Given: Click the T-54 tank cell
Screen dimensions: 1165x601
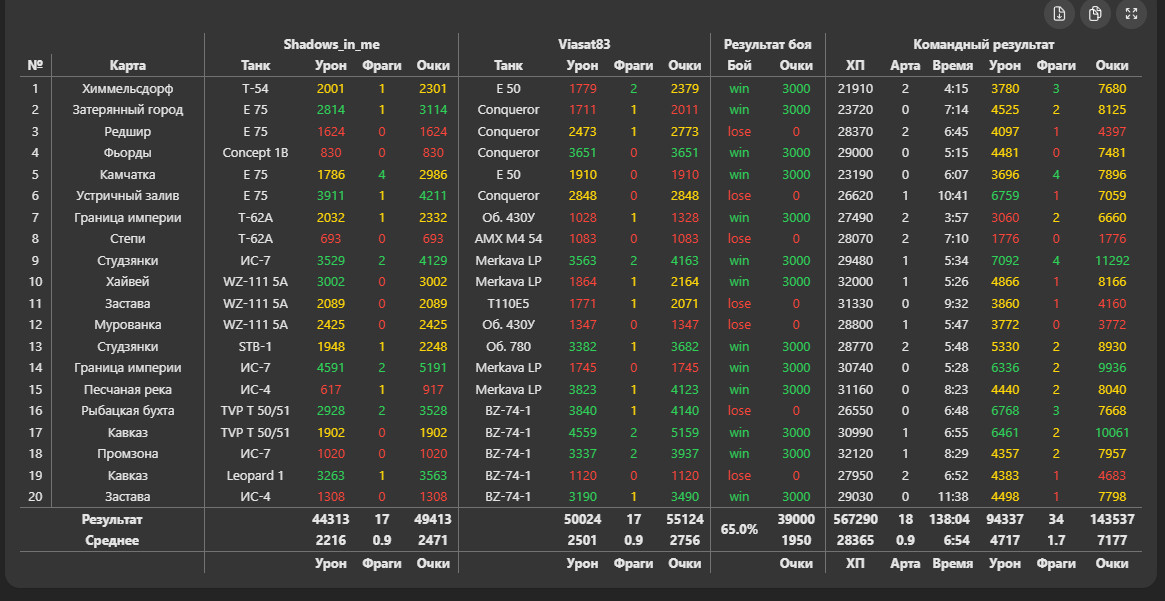Looking at the screenshot, I should [x=256, y=89].
